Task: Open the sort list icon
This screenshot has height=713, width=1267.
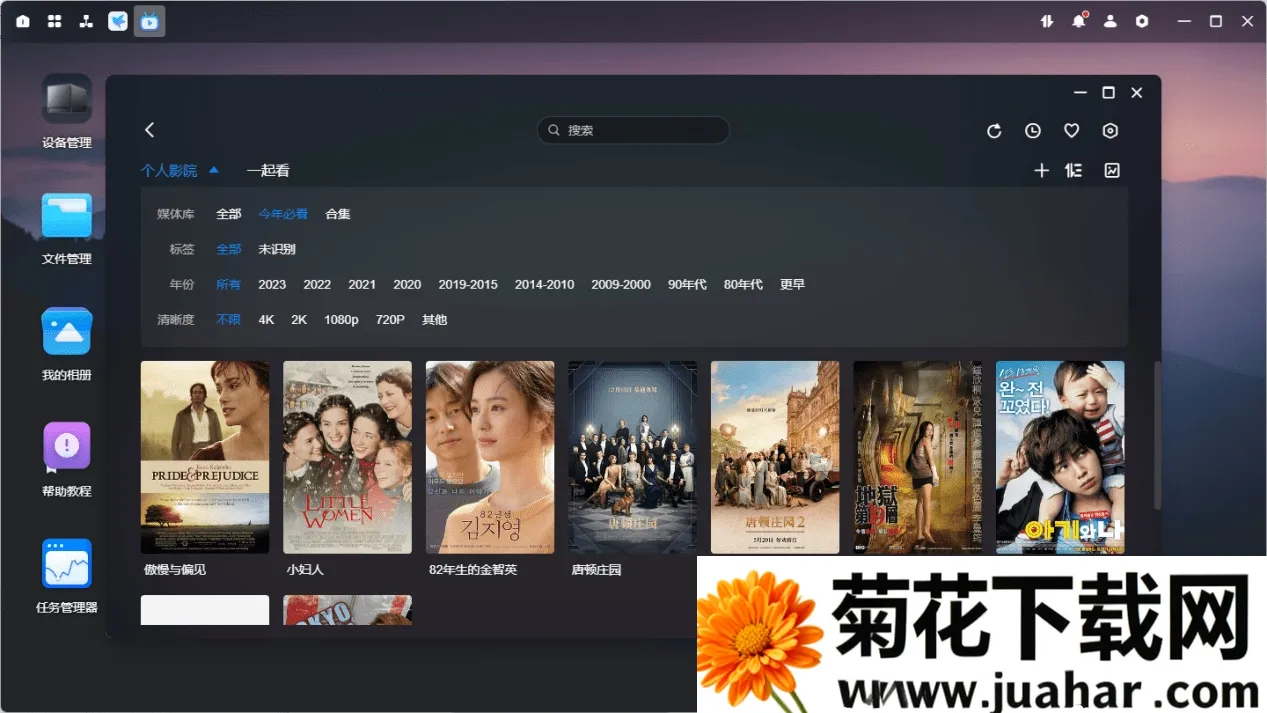Action: point(1074,171)
